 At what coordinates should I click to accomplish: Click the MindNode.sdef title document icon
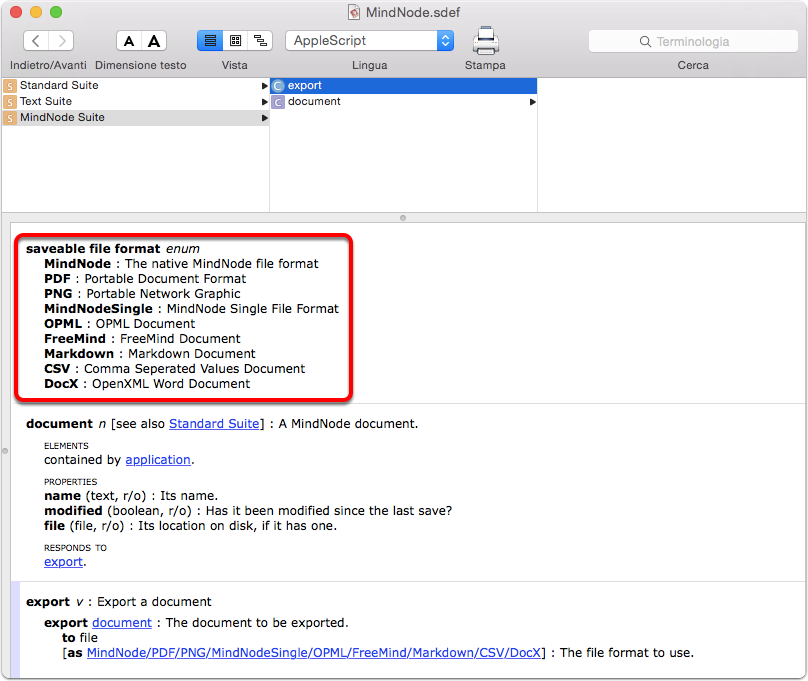point(354,12)
